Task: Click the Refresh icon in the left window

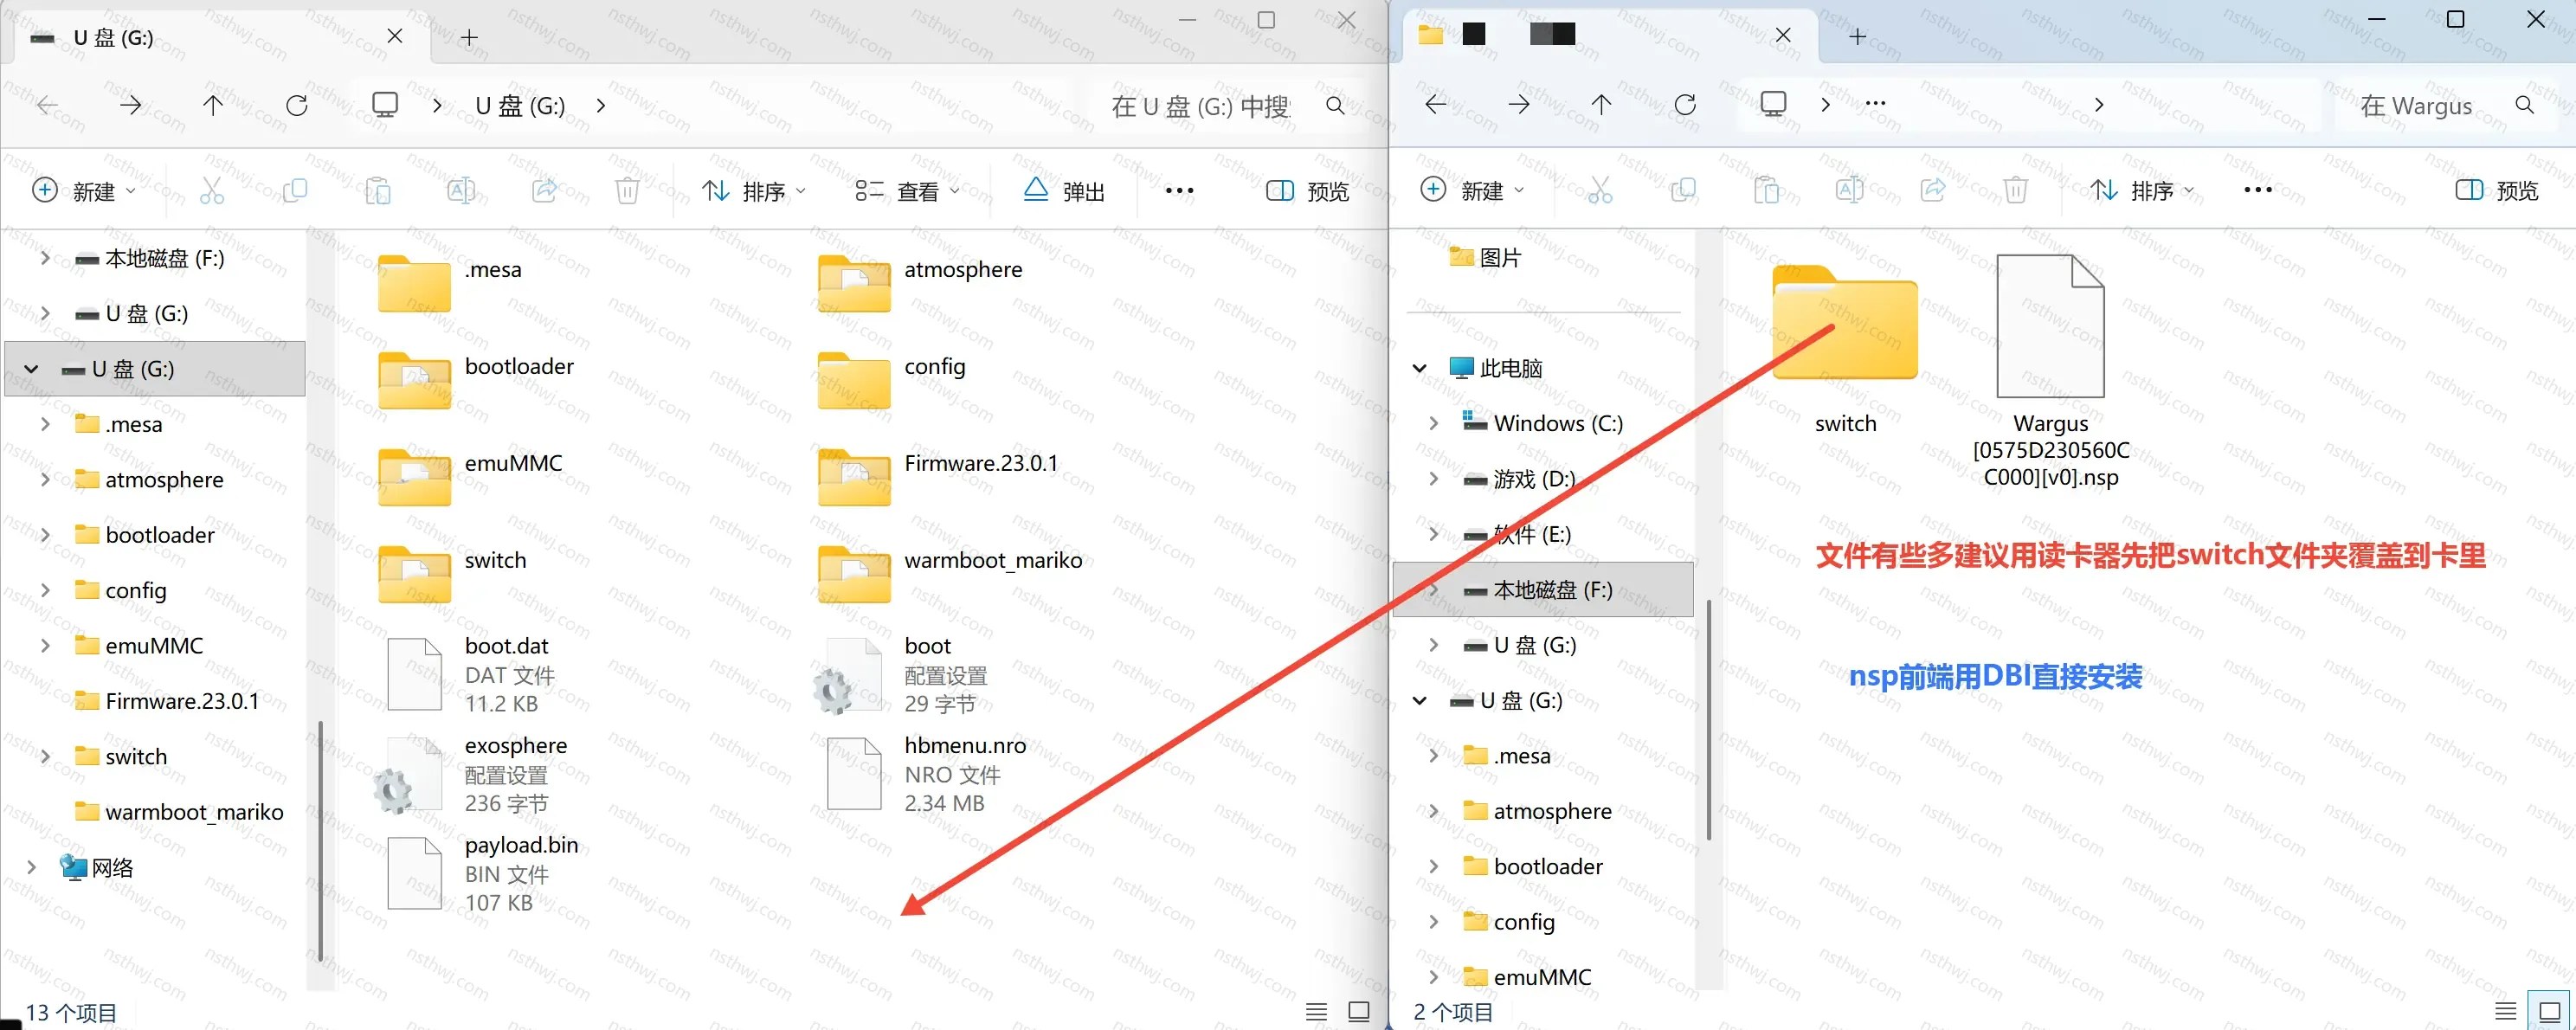Action: tap(297, 105)
